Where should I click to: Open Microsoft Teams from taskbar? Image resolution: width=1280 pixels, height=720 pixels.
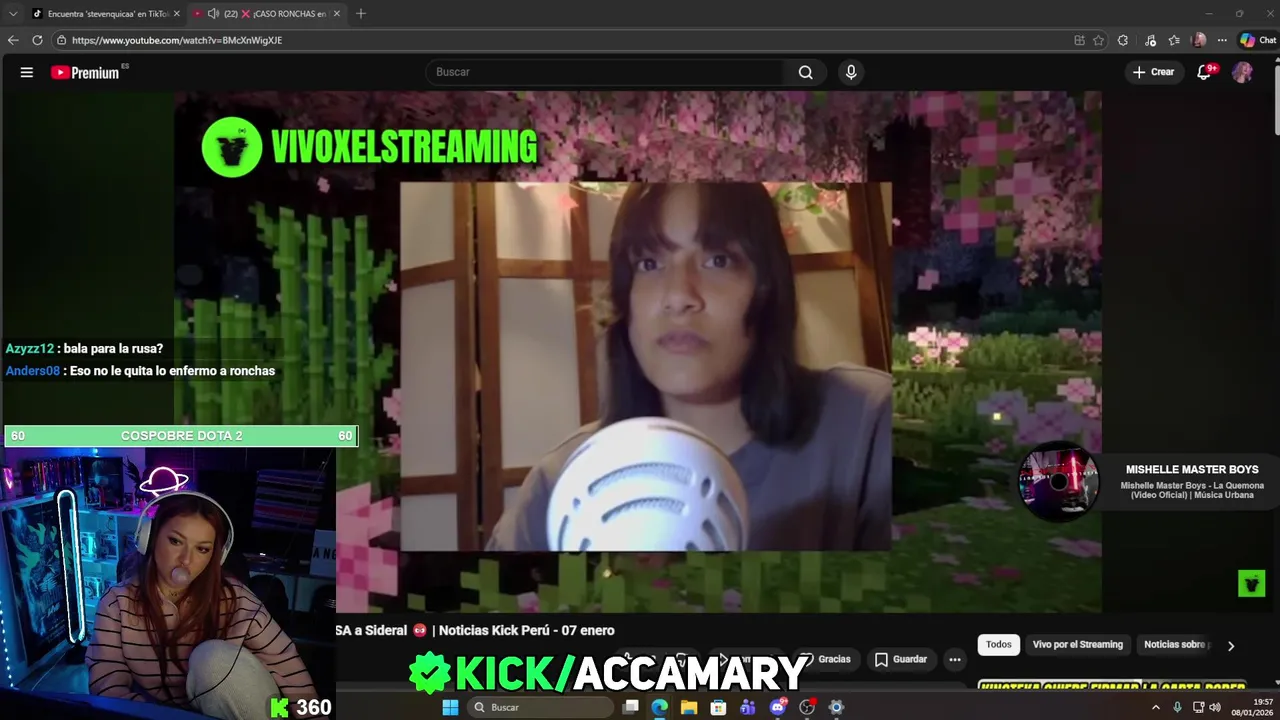pyautogui.click(x=747, y=707)
